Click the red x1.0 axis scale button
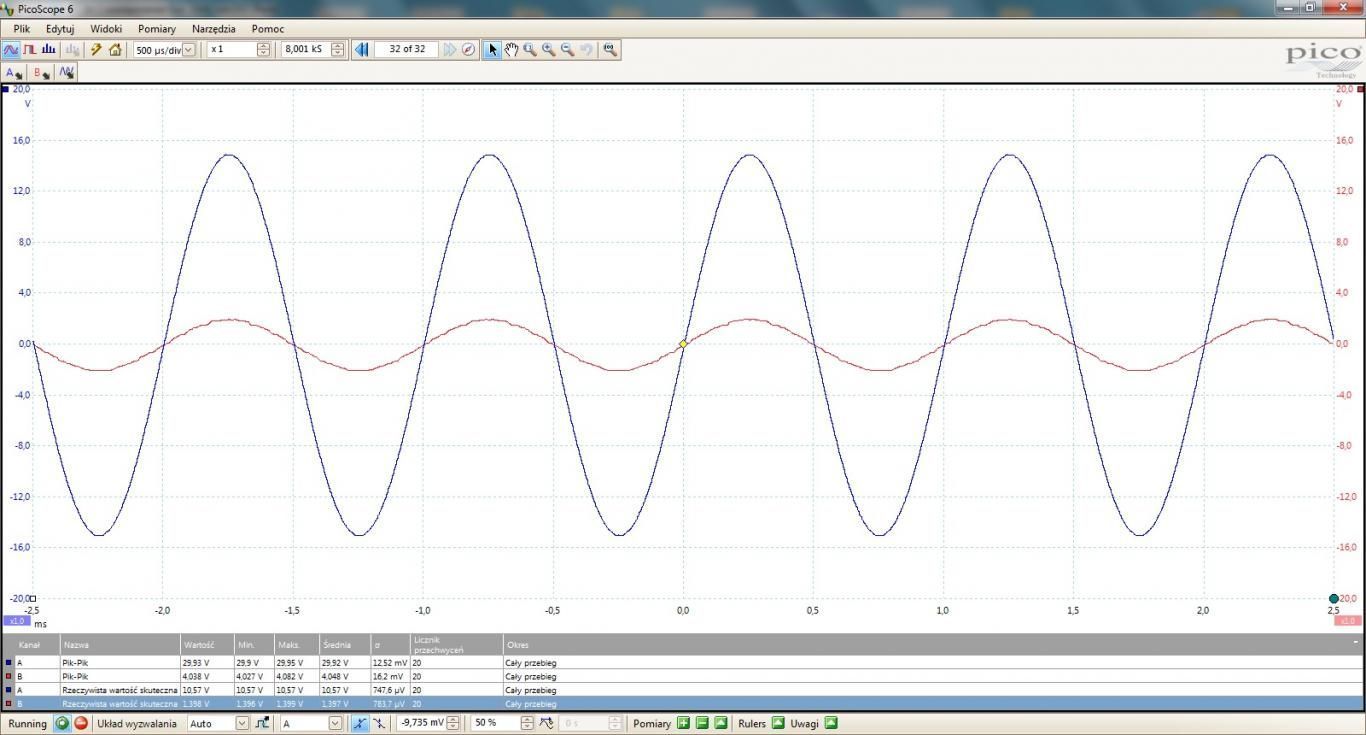The height and width of the screenshot is (735, 1366). point(1347,621)
